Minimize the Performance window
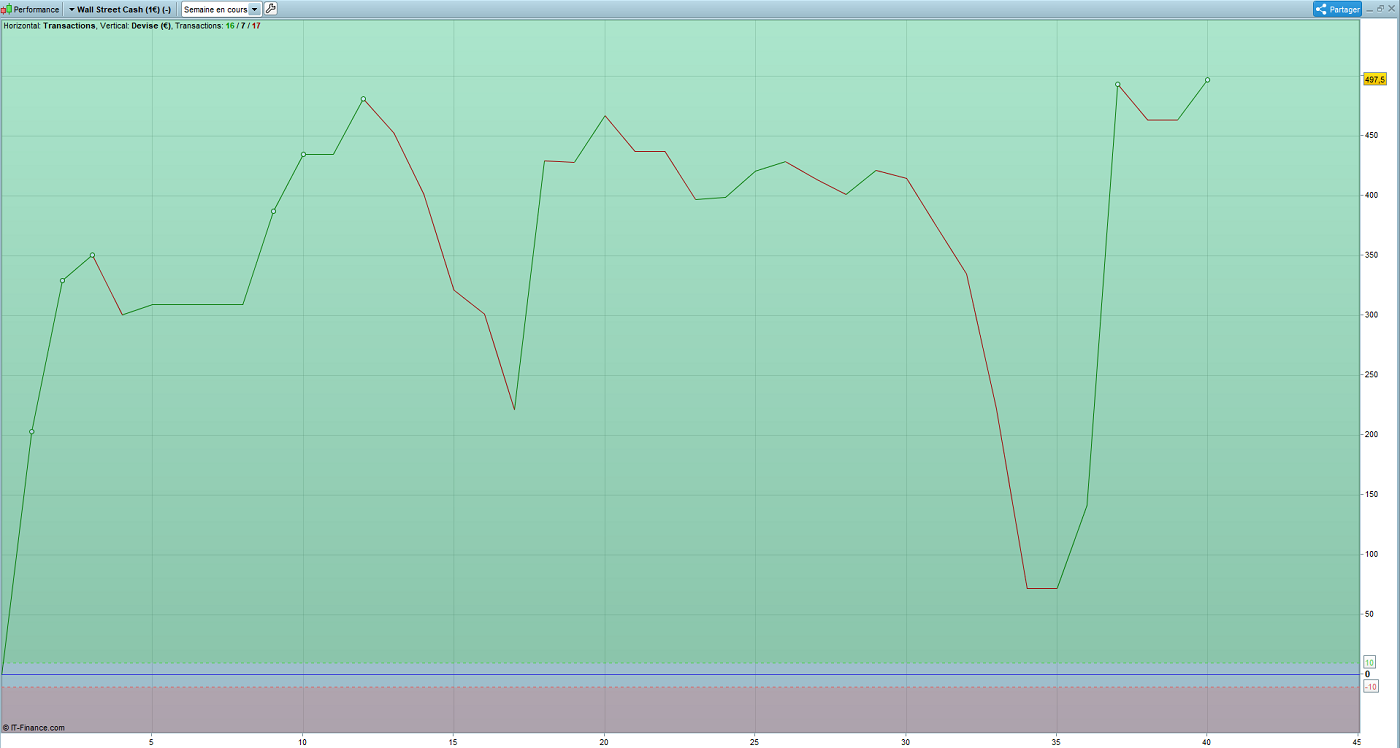1400x748 pixels. [x=1369, y=8]
